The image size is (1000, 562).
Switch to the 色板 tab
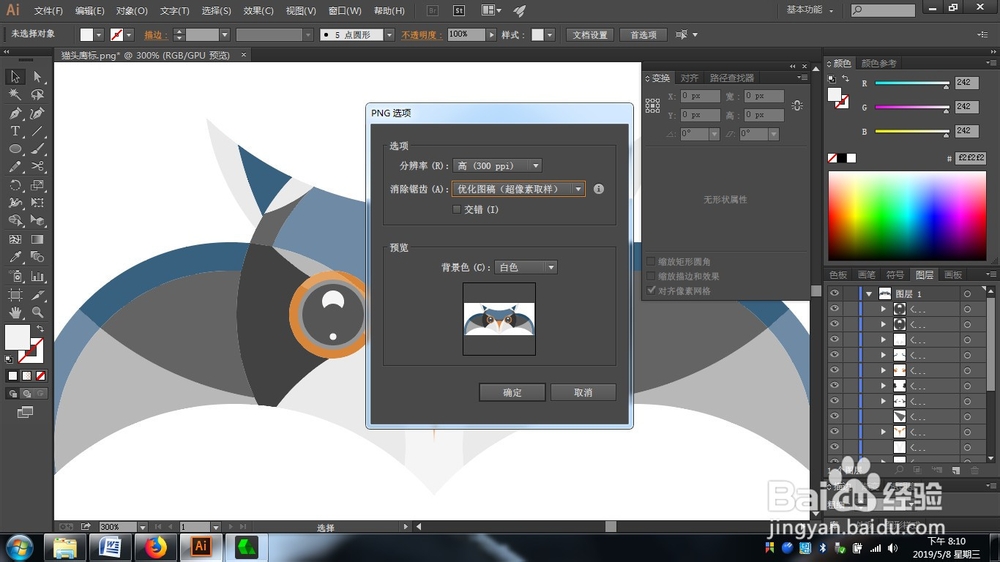pyautogui.click(x=838, y=275)
